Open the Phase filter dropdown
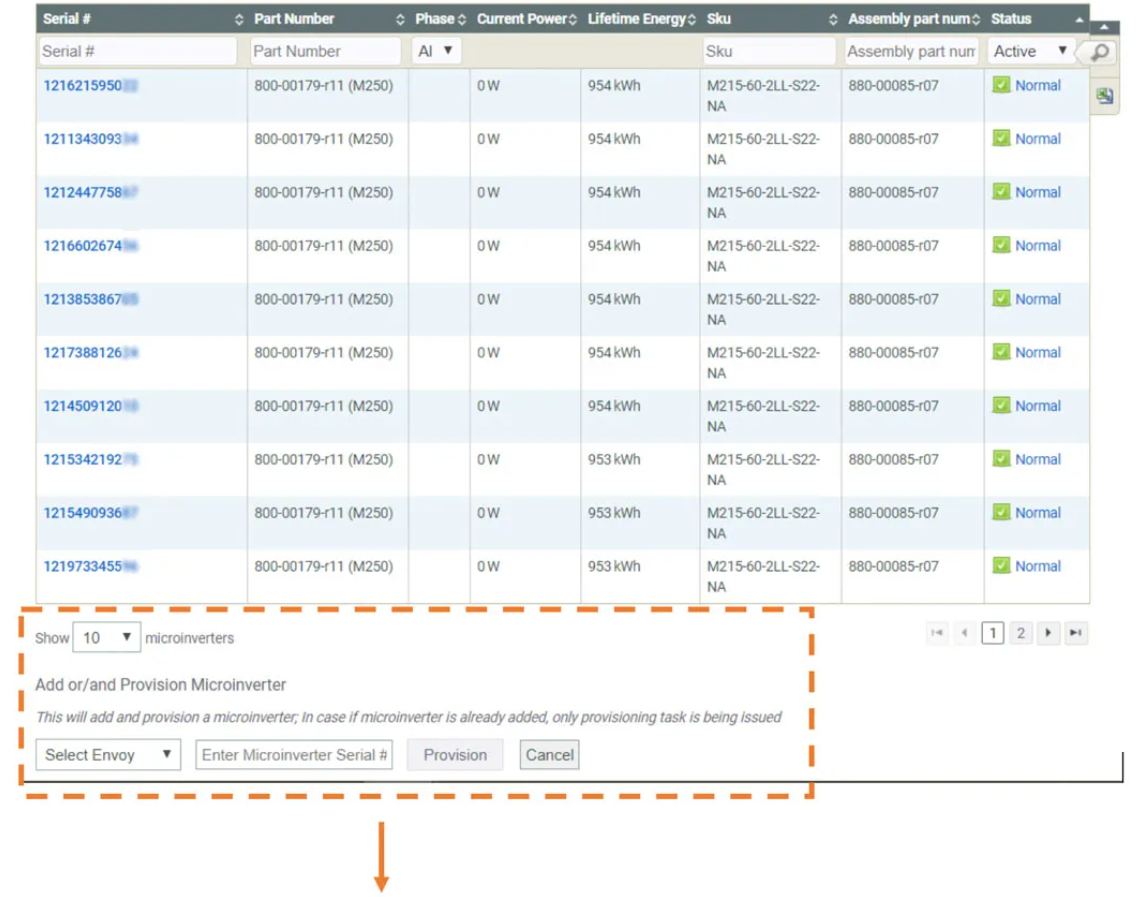 [434, 50]
